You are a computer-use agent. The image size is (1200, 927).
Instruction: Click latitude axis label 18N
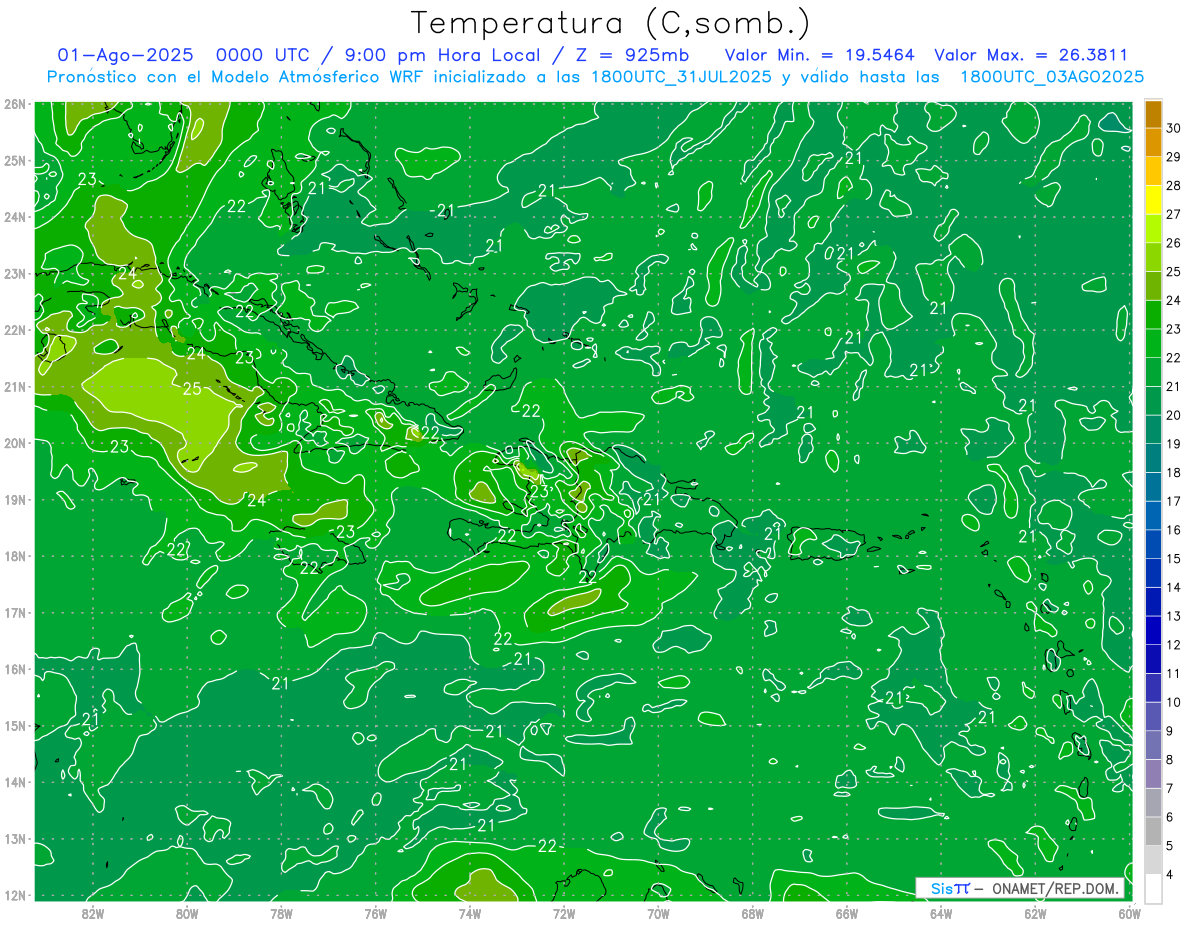(15, 556)
